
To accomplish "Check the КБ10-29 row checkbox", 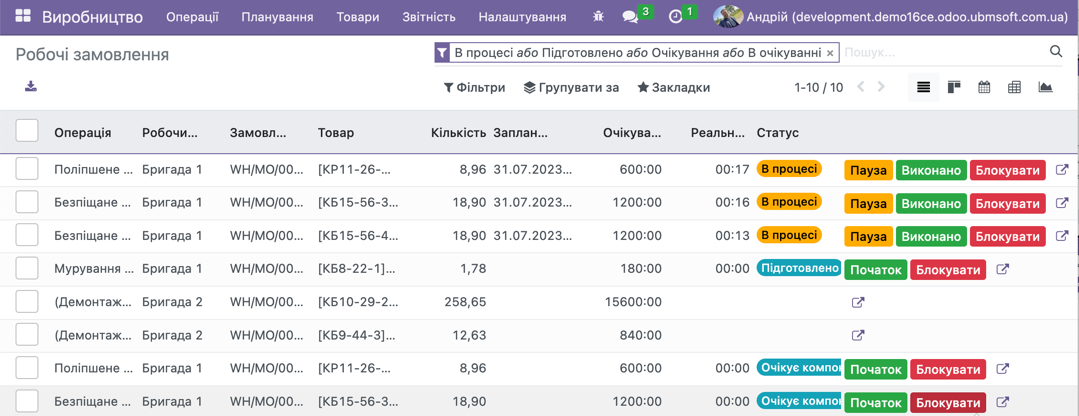I will (x=27, y=301).
